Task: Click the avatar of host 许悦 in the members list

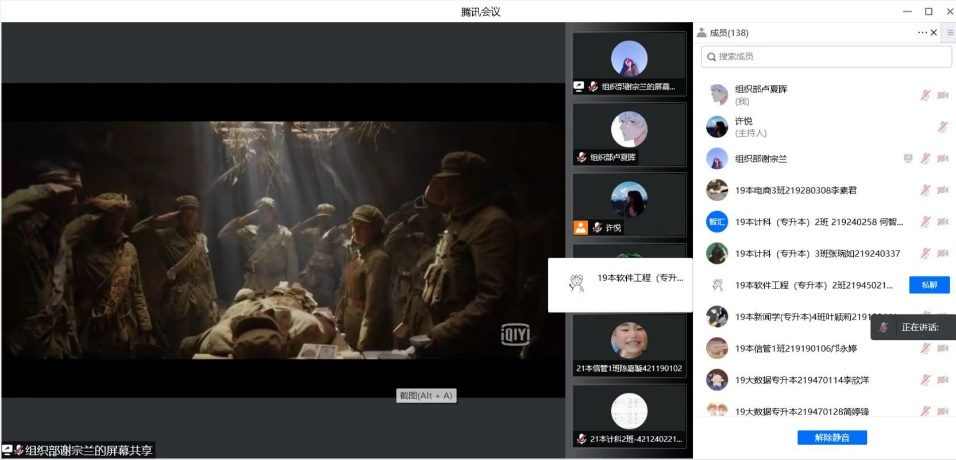Action: coord(717,126)
